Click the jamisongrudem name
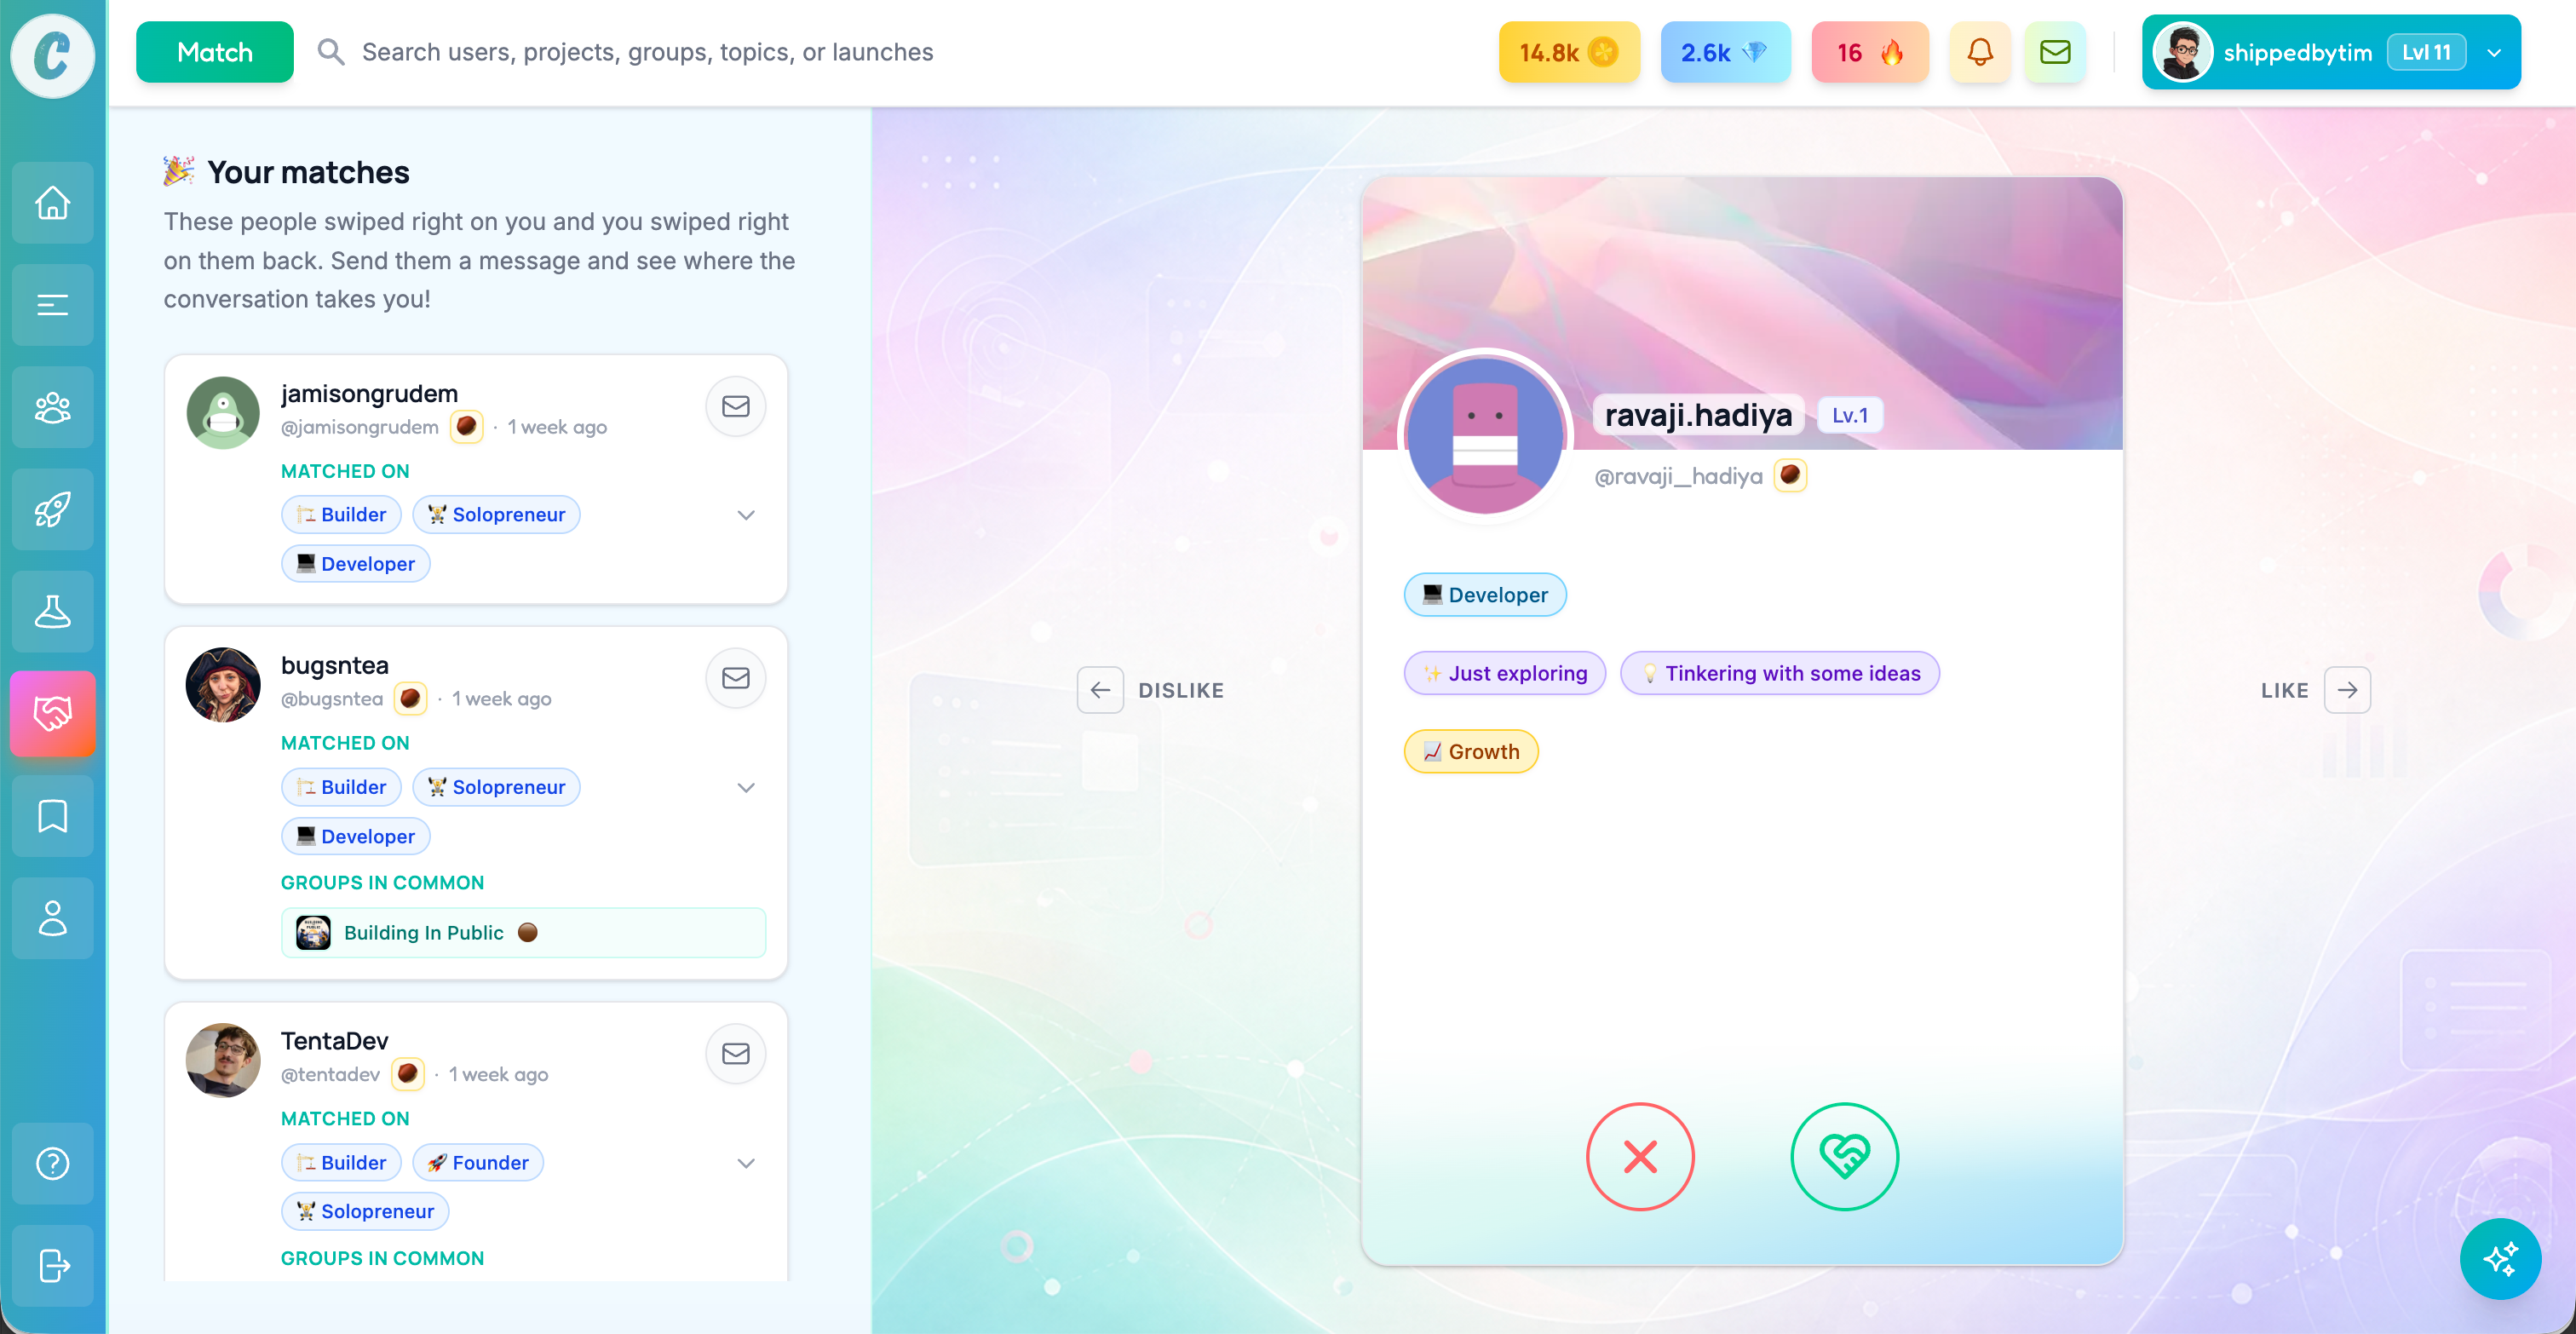The image size is (2576, 1334). tap(368, 393)
